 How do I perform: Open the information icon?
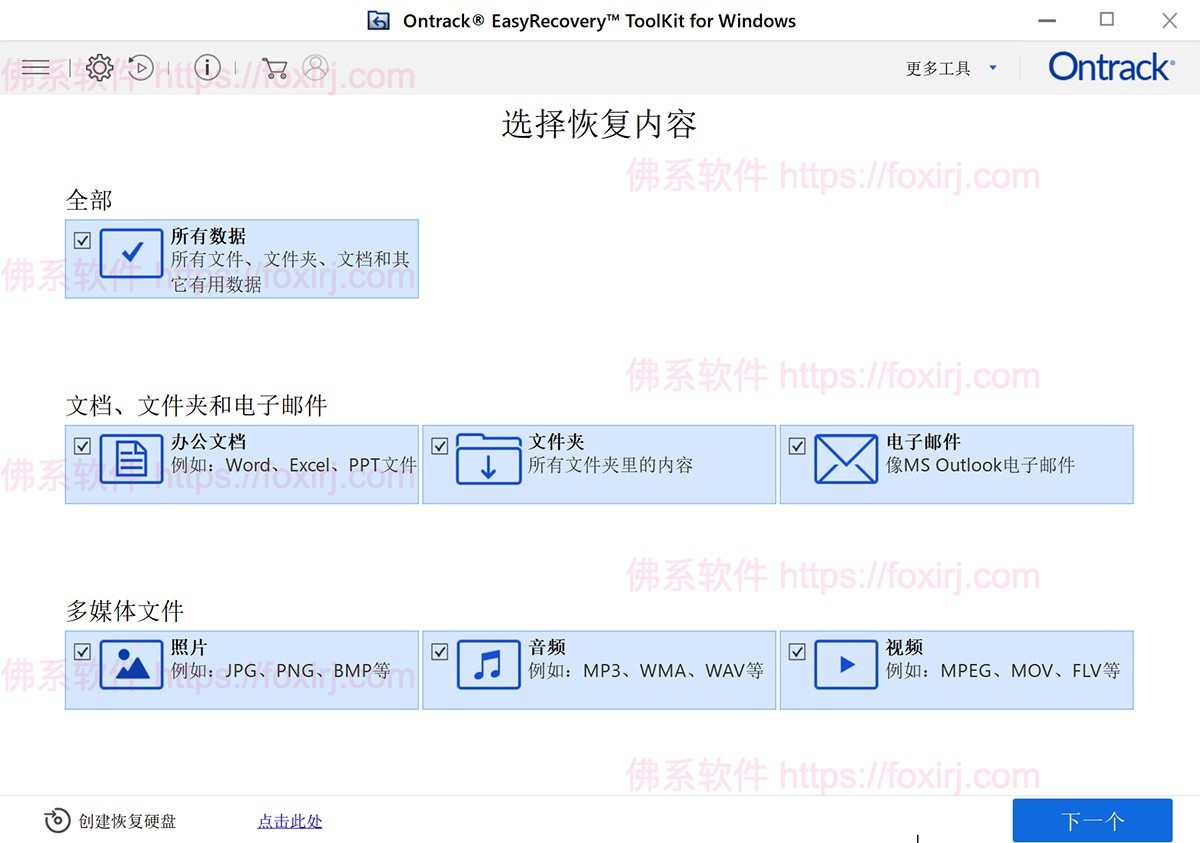pos(207,67)
